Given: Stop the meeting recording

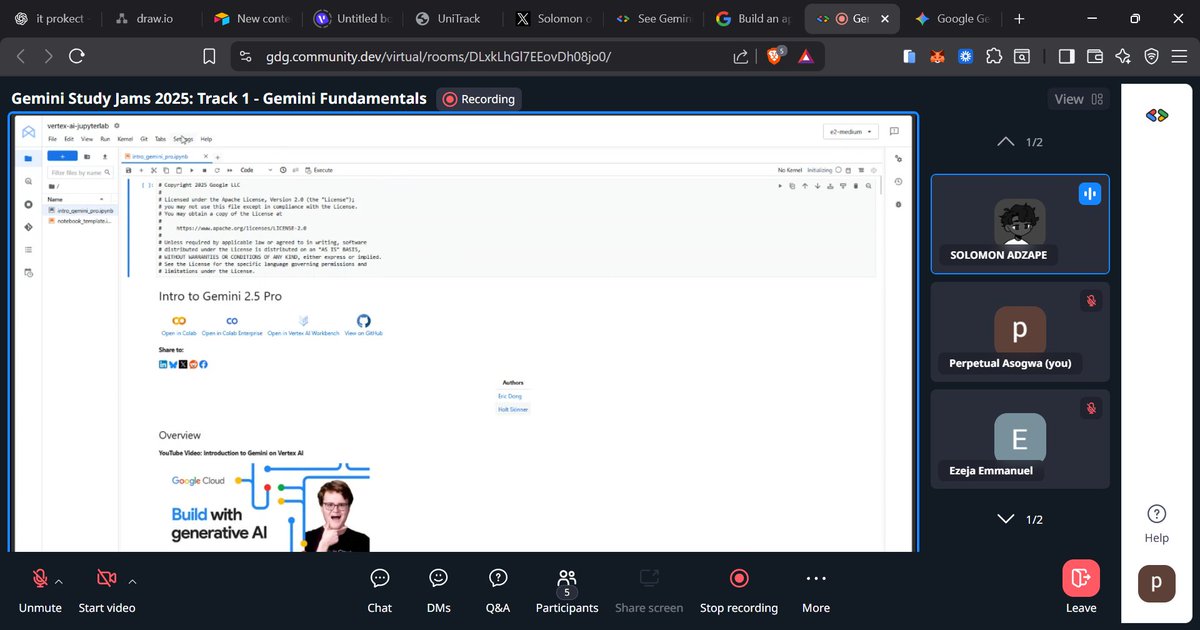Looking at the screenshot, I should tap(738, 590).
